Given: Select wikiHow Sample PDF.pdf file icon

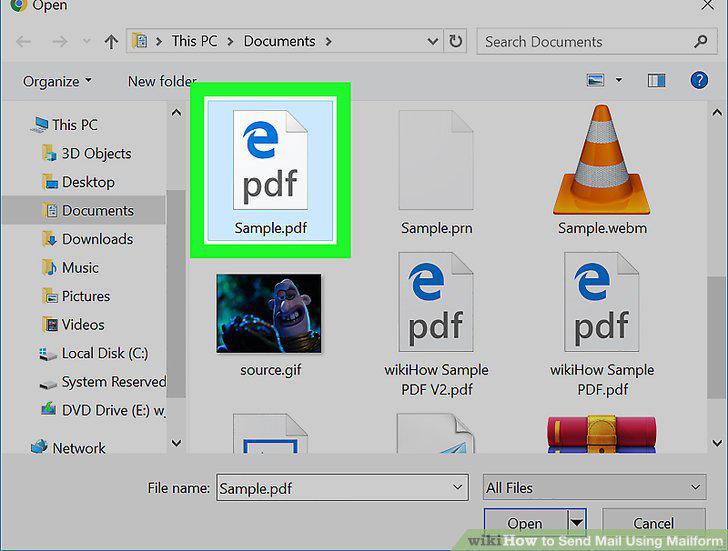Looking at the screenshot, I should point(602,302).
